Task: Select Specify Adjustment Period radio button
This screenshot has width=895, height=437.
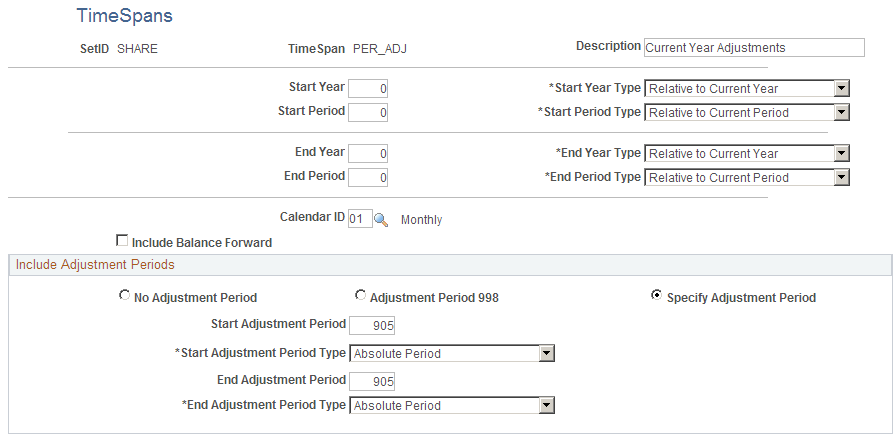Action: (x=656, y=296)
